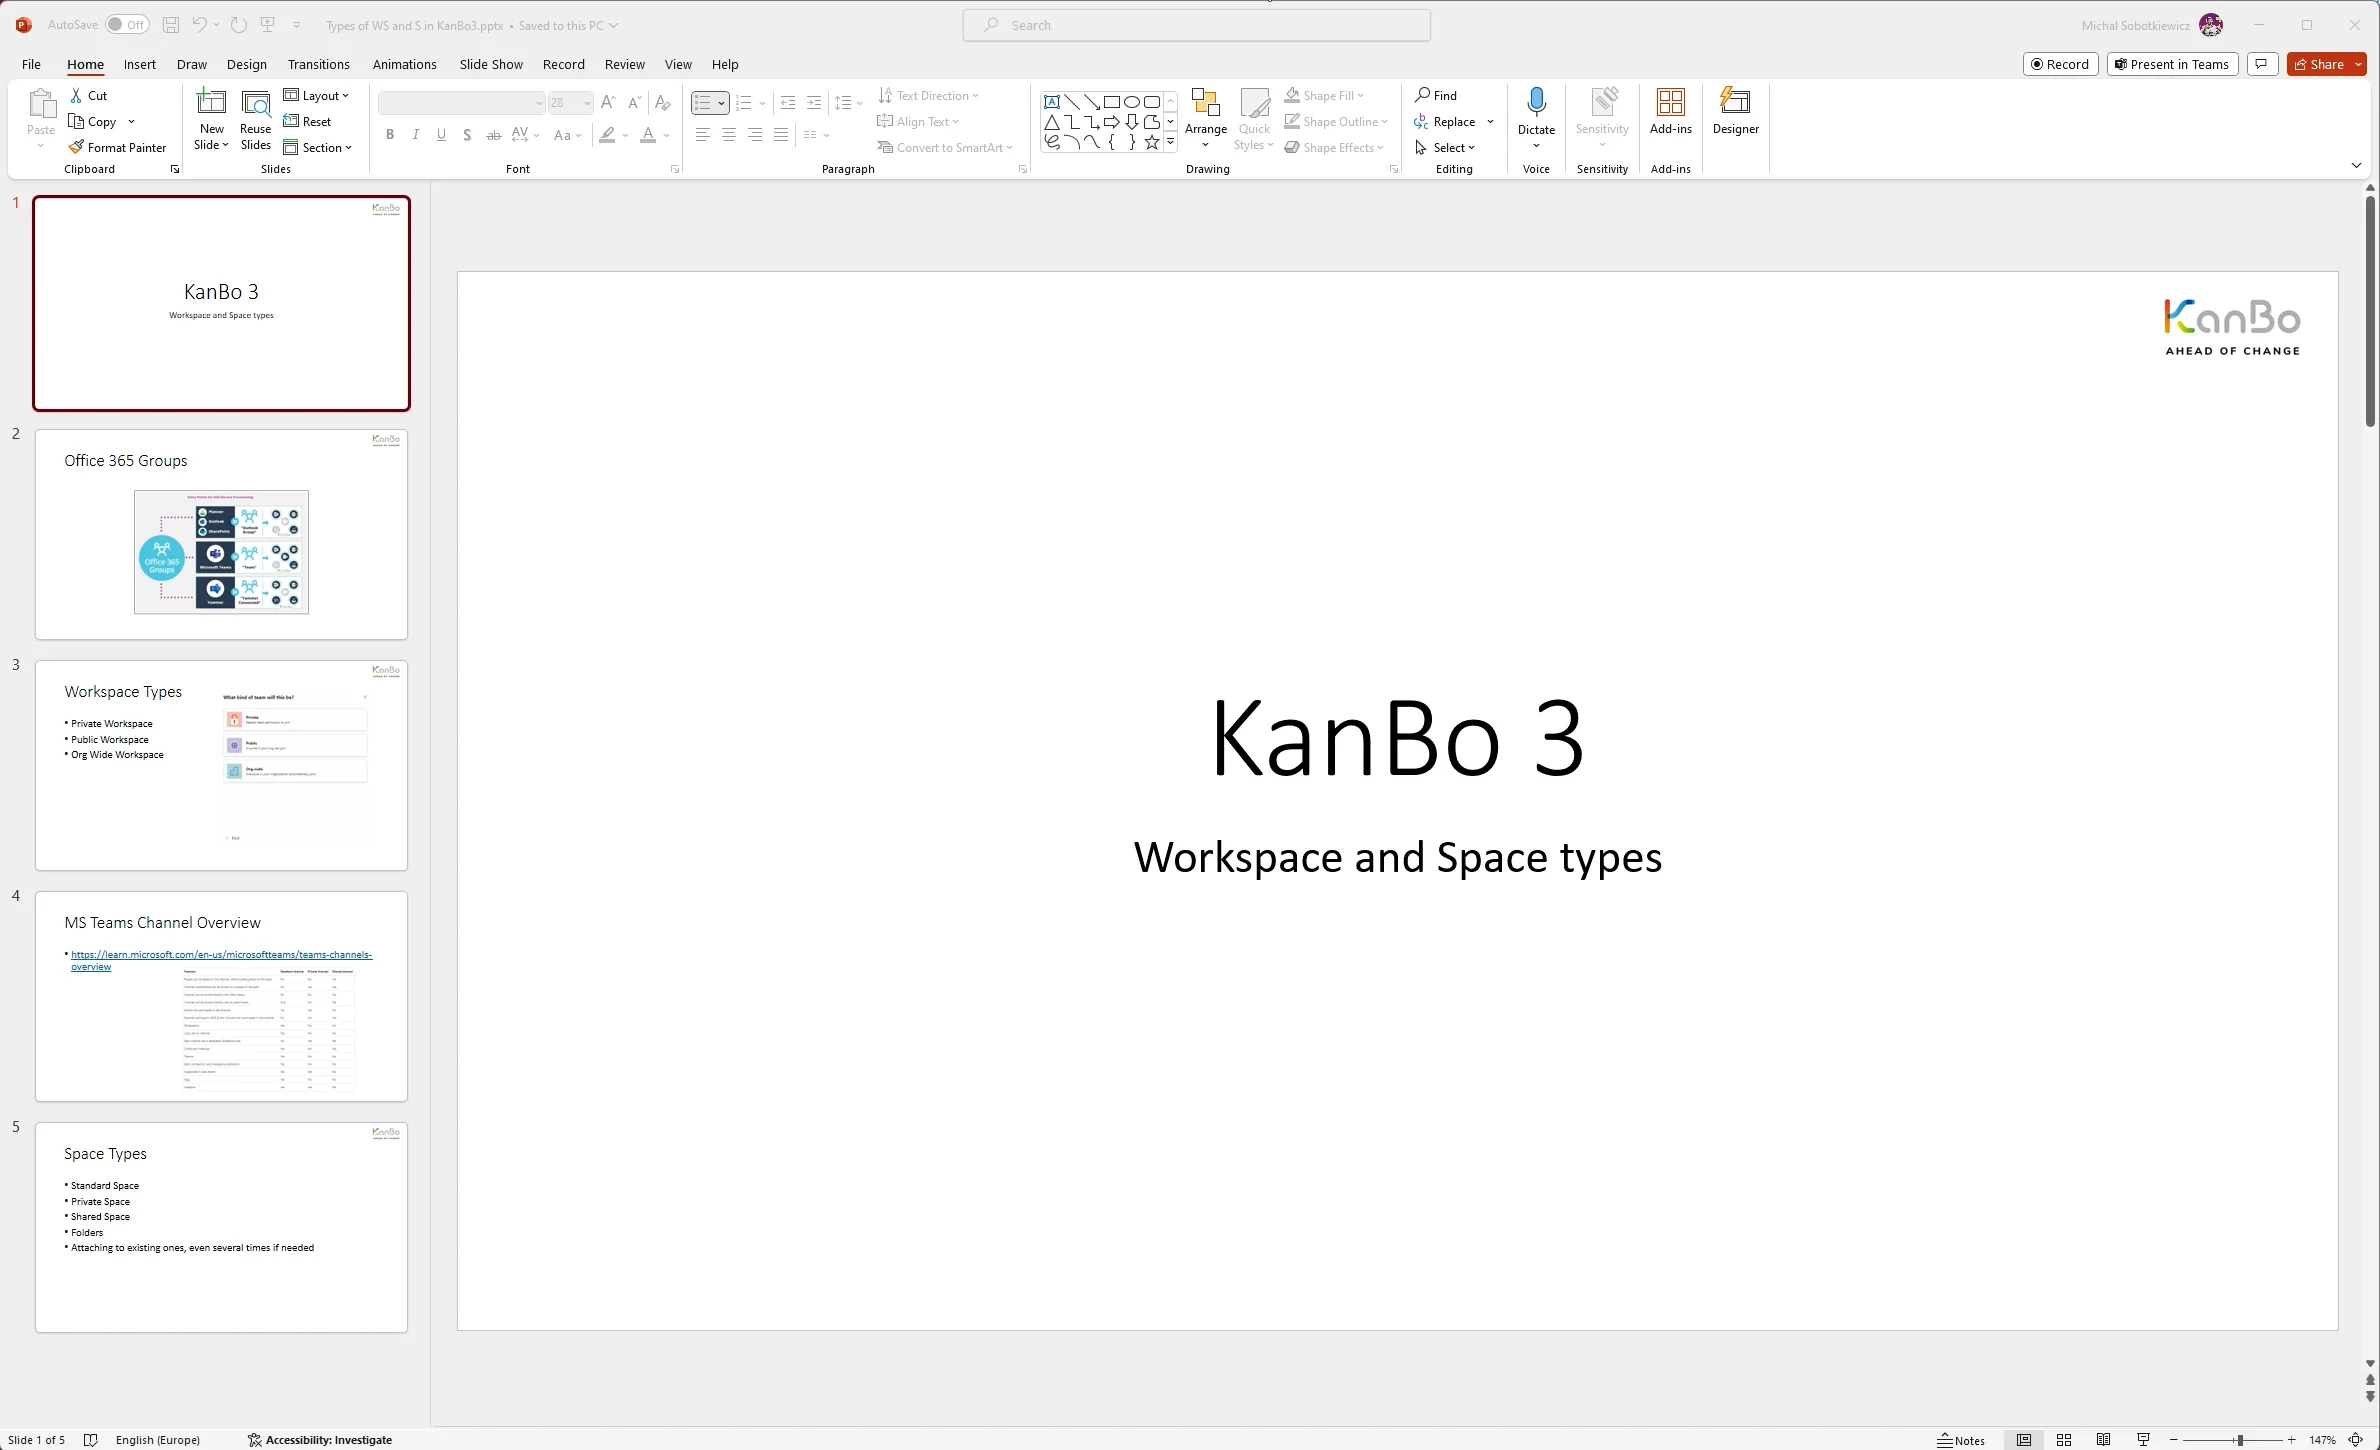Click the Present in Teams button
The height and width of the screenshot is (1450, 2380).
tap(2171, 63)
